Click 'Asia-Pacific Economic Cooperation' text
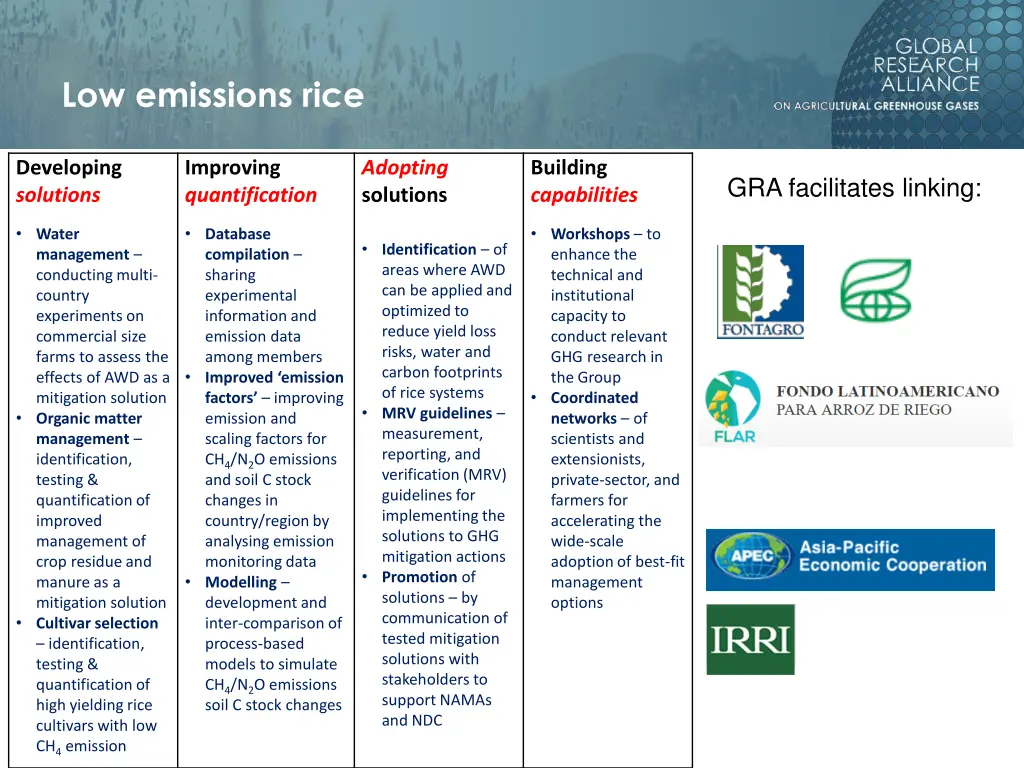The width and height of the screenshot is (1024, 768). 892,556
